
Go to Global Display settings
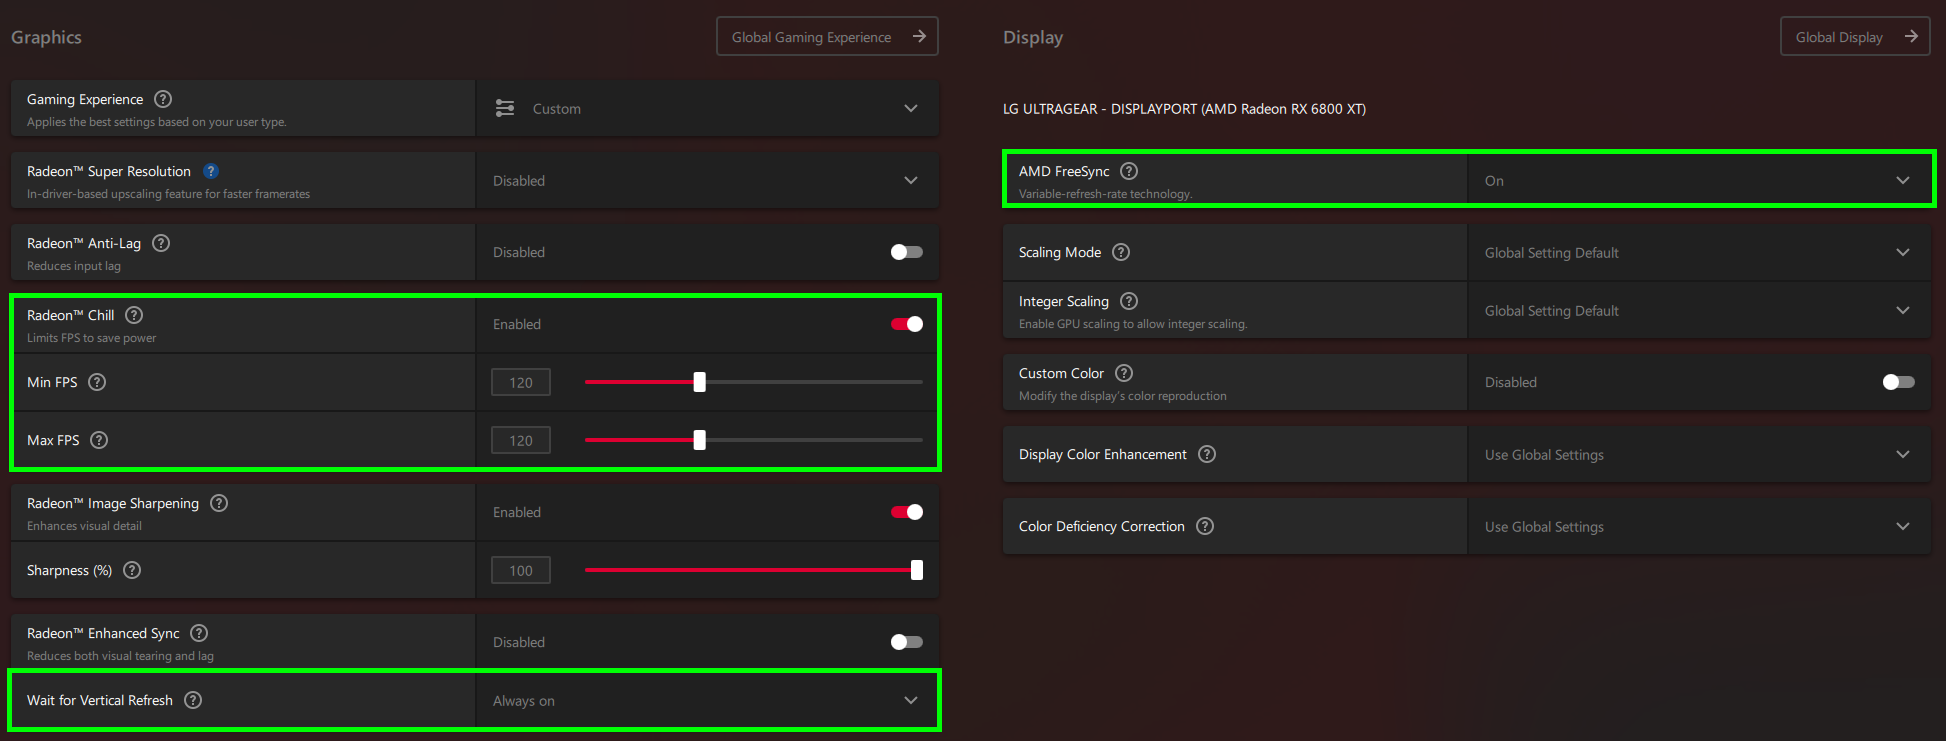(x=1854, y=37)
